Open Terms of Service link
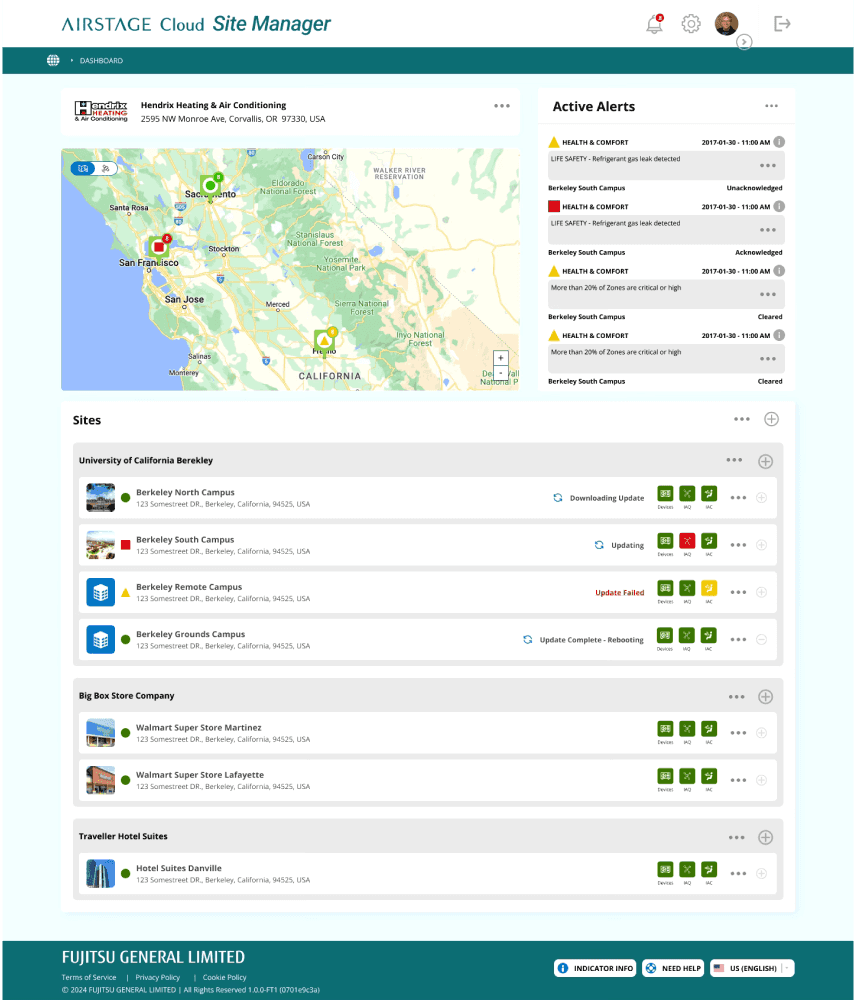Image resolution: width=857 pixels, height=1000 pixels. click(x=89, y=977)
